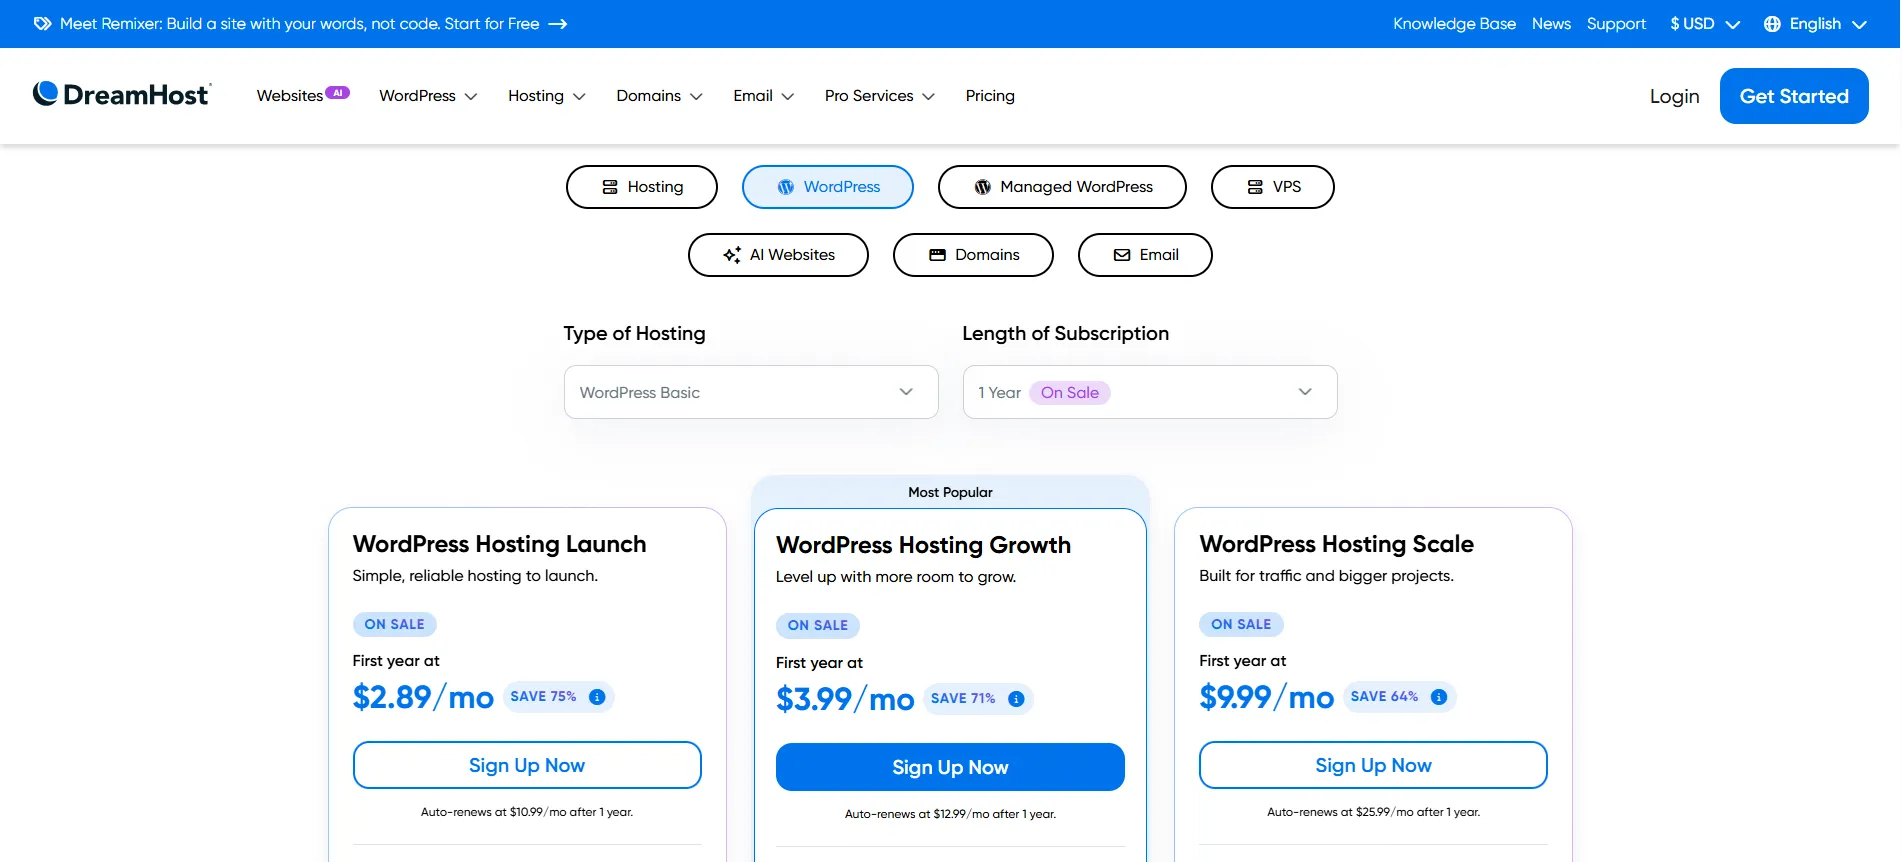Click WordPress logo on Managed WordPress pill
1902x862 pixels.
(x=983, y=187)
